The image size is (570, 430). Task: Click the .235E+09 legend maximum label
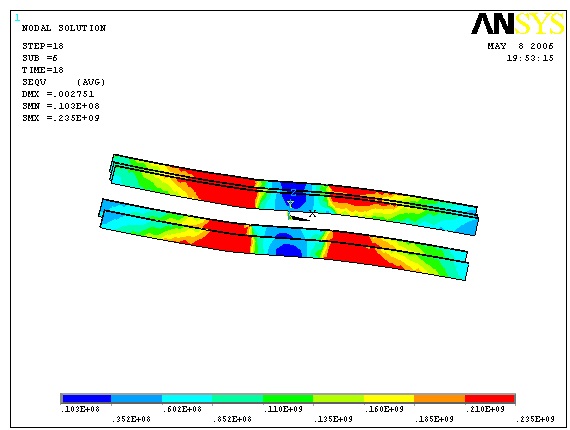pos(535,419)
